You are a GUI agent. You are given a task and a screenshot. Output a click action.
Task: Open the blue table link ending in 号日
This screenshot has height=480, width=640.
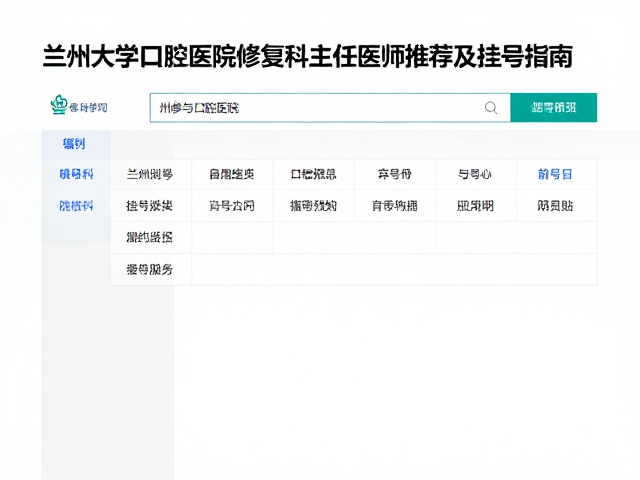(555, 174)
